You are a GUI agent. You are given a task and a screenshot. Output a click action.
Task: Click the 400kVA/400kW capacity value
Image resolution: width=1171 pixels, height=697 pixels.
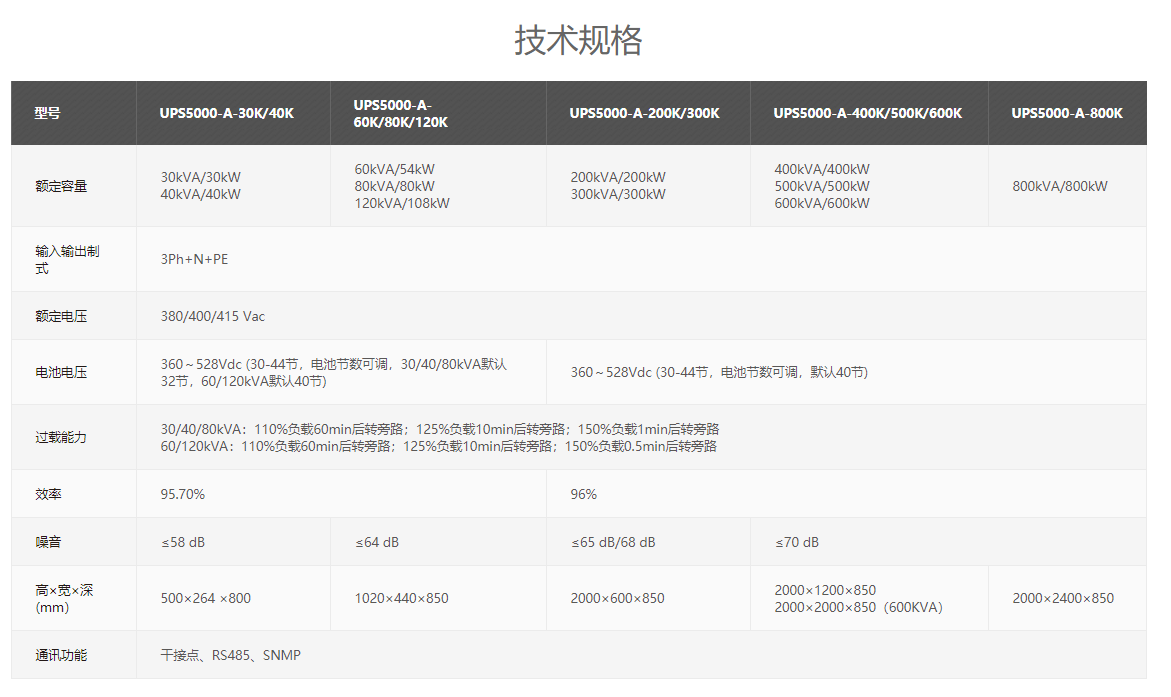(821, 169)
